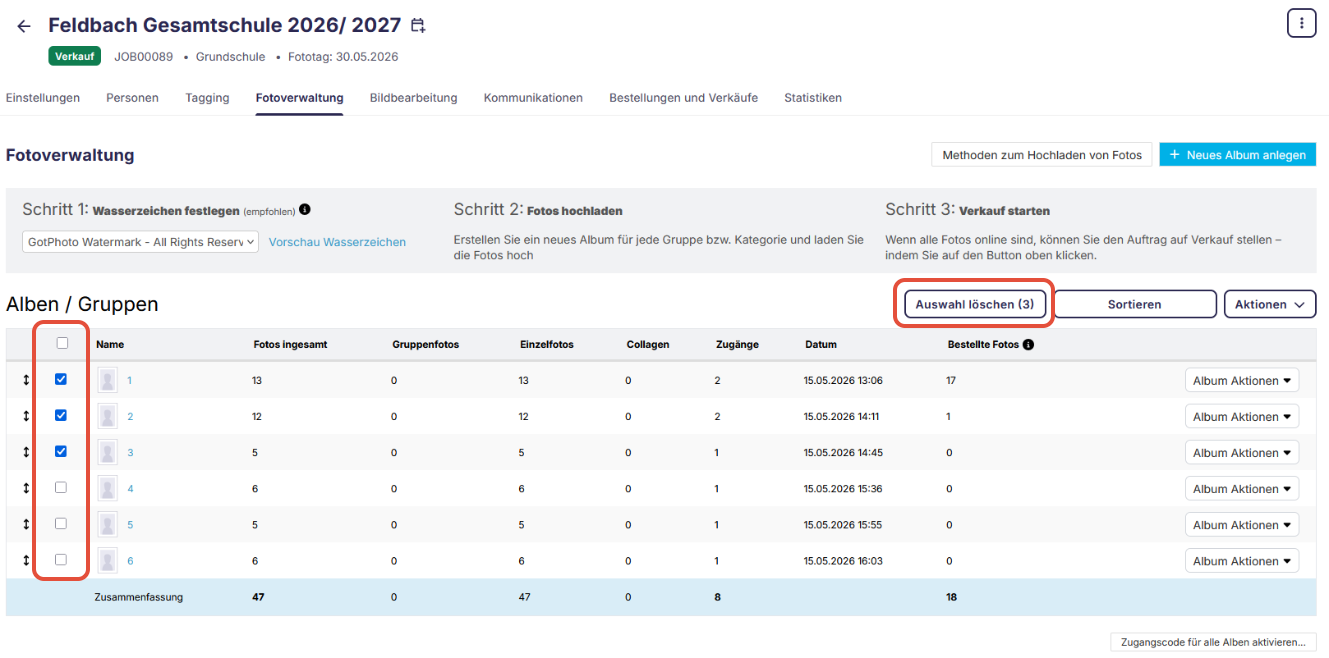Open thumbnail of album 2
The image size is (1329, 658).
click(x=108, y=416)
